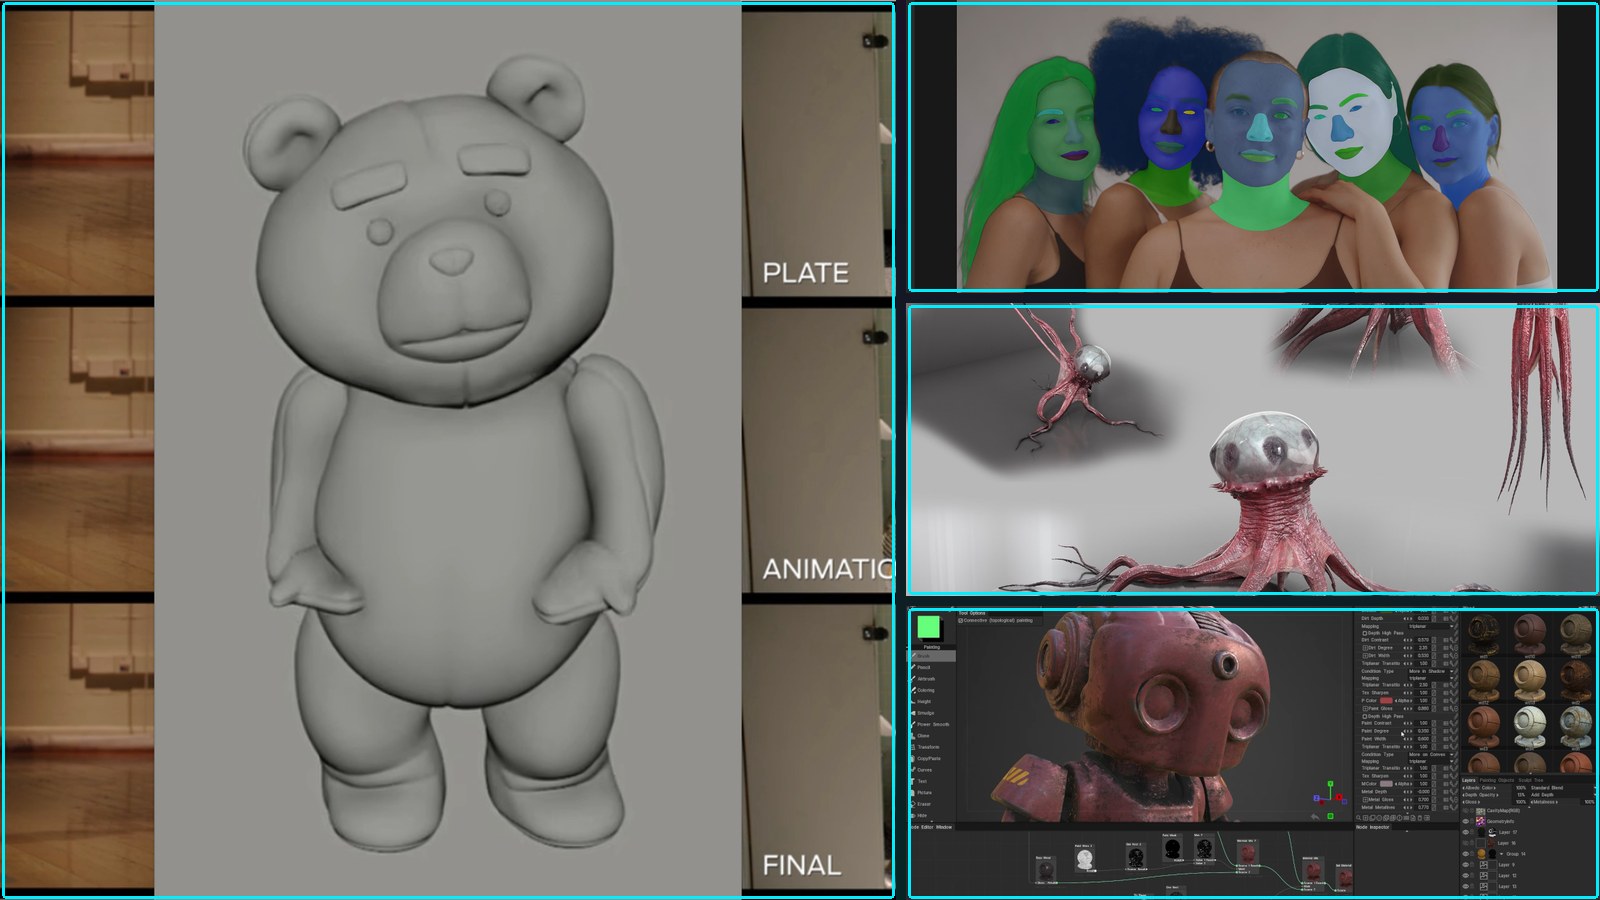Select the Pencil tool
1600x900 pixels.
(x=932, y=667)
